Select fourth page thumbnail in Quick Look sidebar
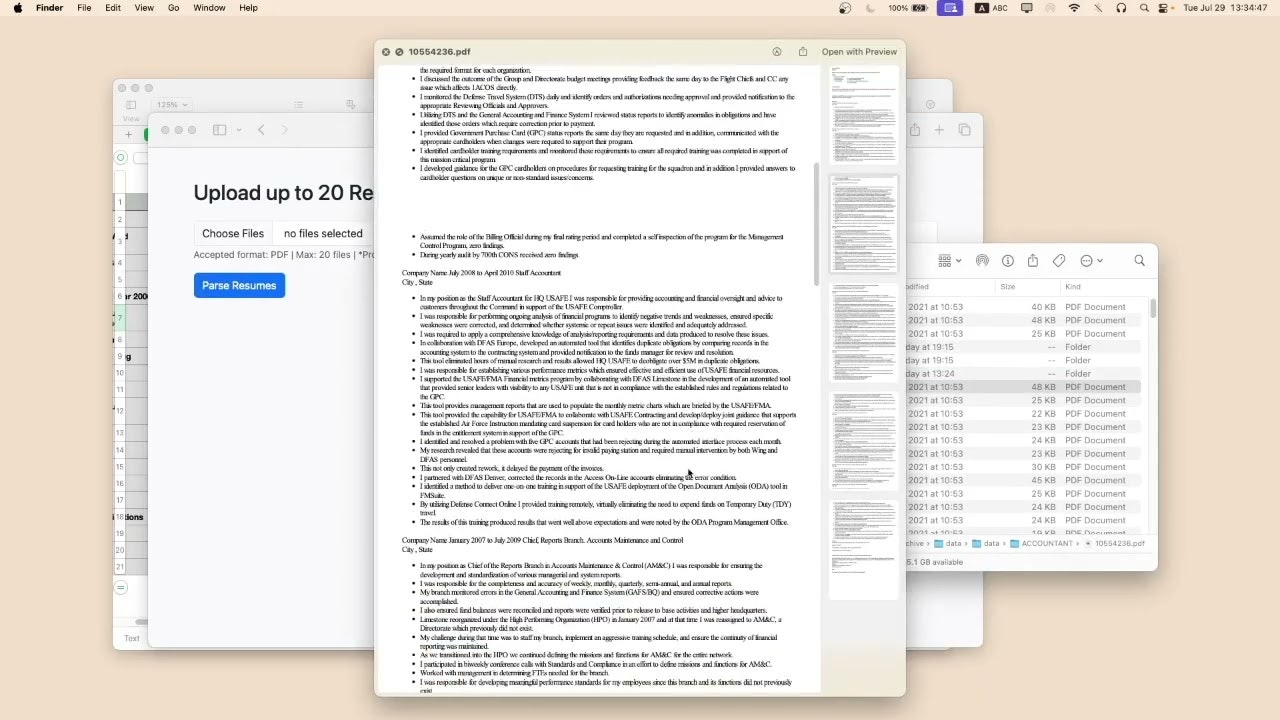This screenshot has height=720, width=1280. point(864,441)
